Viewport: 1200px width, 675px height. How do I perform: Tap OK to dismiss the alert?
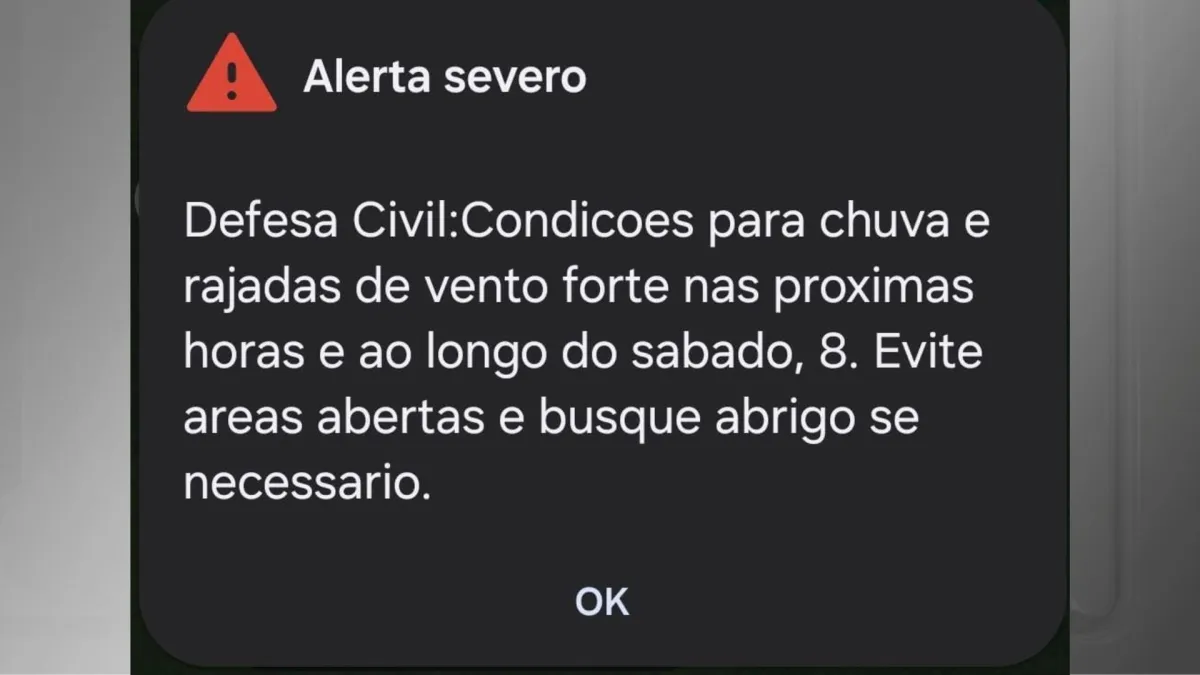point(602,601)
